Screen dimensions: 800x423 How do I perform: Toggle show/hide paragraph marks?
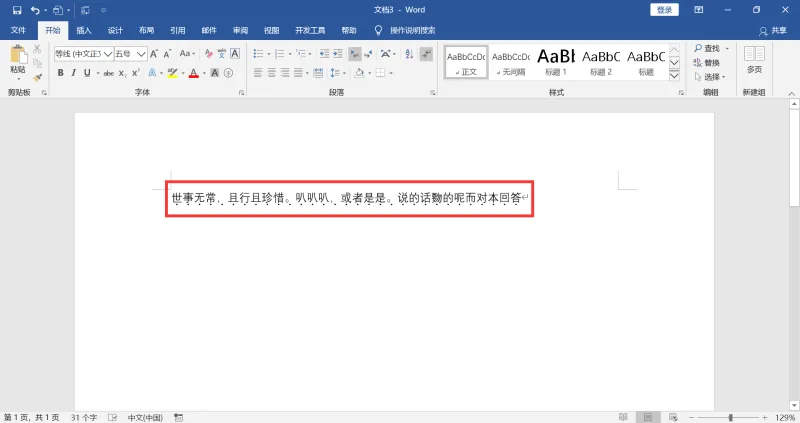426,54
